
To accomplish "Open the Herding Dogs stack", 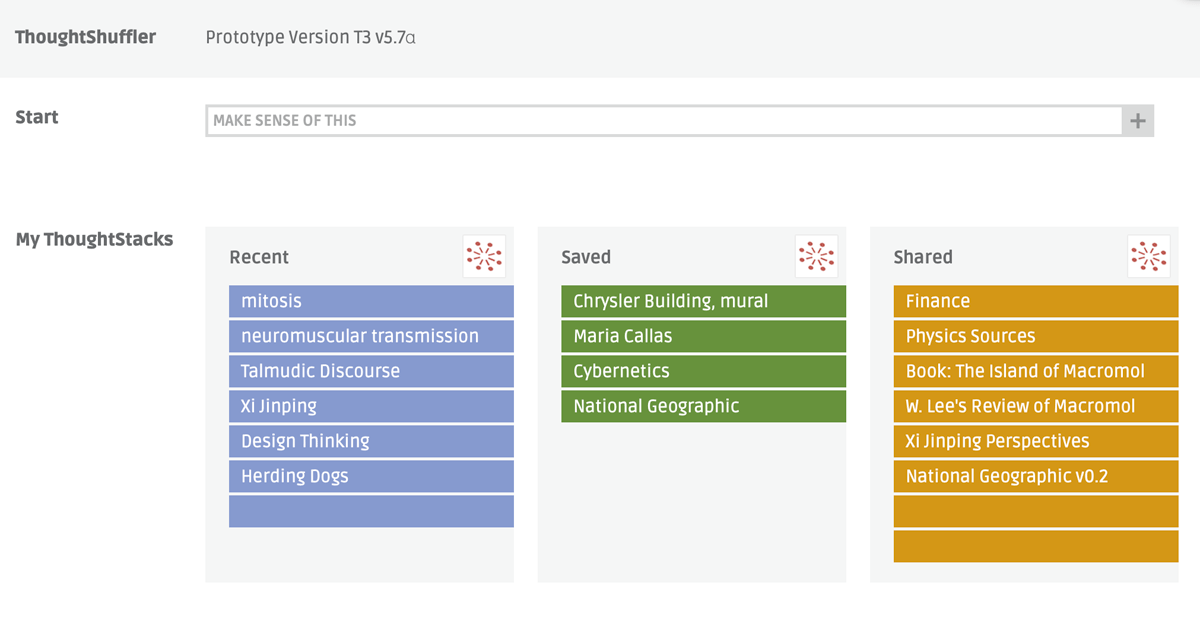I will point(371,476).
